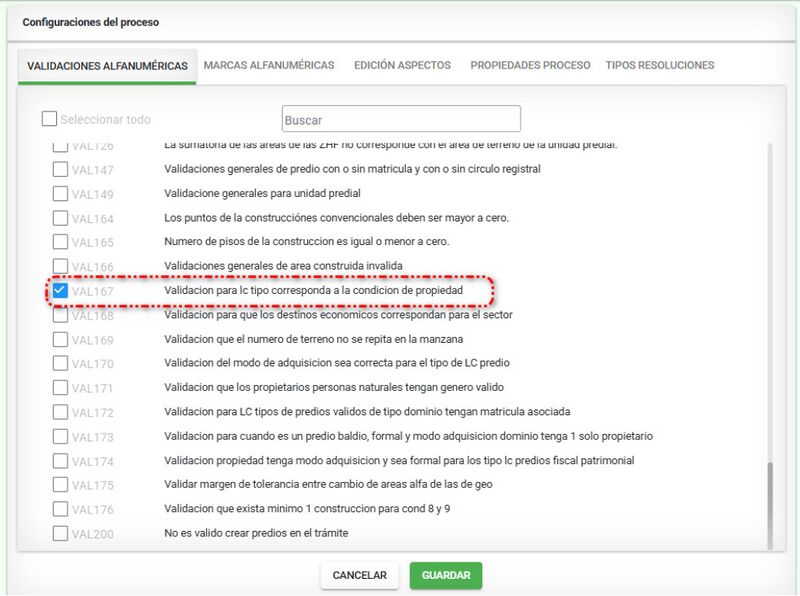Check the VAL200 checkbox
800x596 pixels.
coord(60,533)
